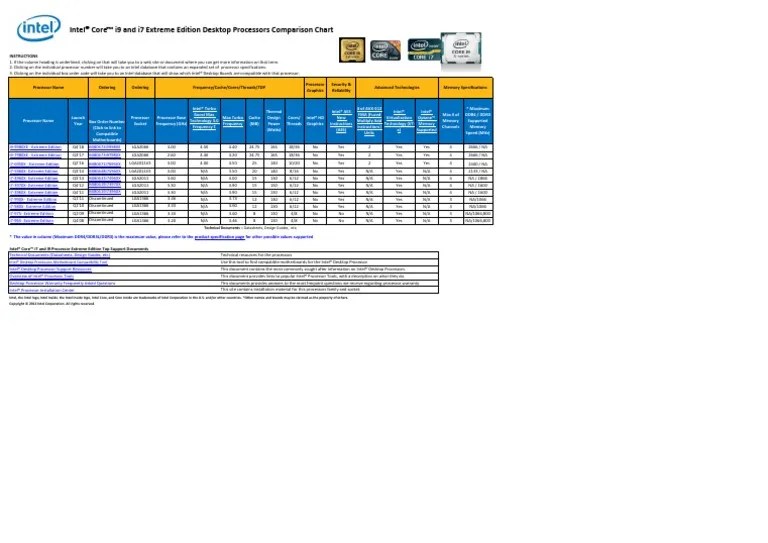768x543 pixels.
Task: Click the Intel logo
Action: pyautogui.click(x=39, y=28)
